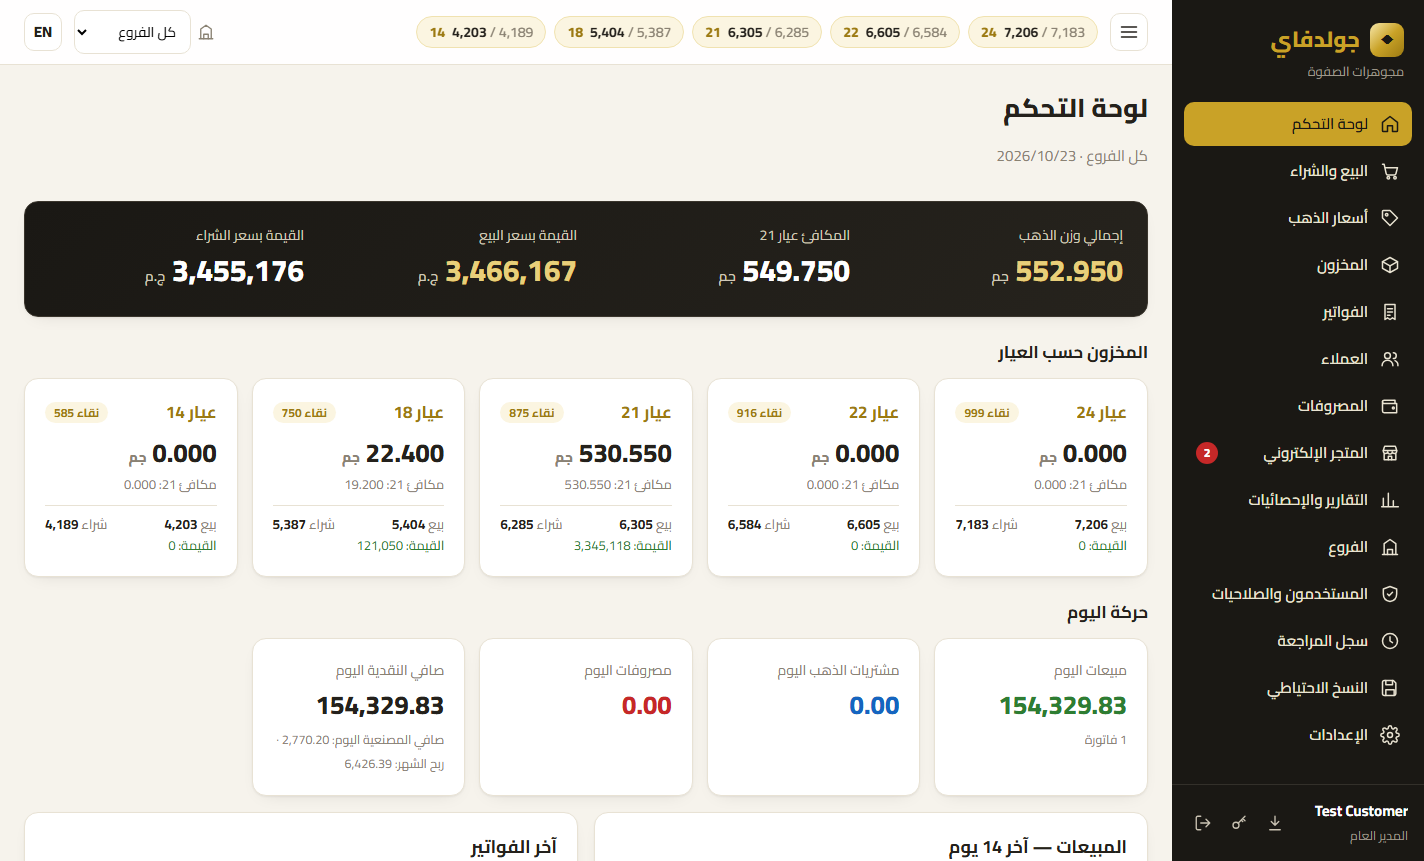The height and width of the screenshot is (861, 1424).
Task: Click the Test Customer user name
Action: [1361, 811]
